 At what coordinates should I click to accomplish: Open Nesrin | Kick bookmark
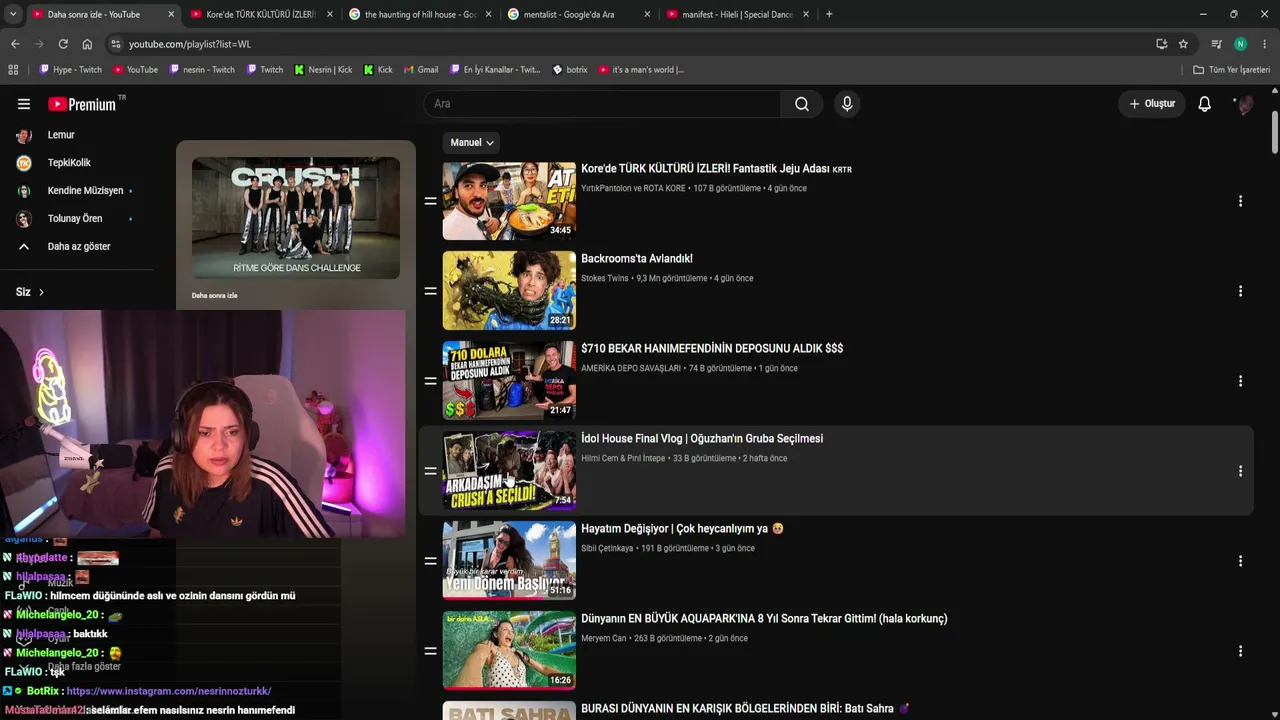[323, 70]
